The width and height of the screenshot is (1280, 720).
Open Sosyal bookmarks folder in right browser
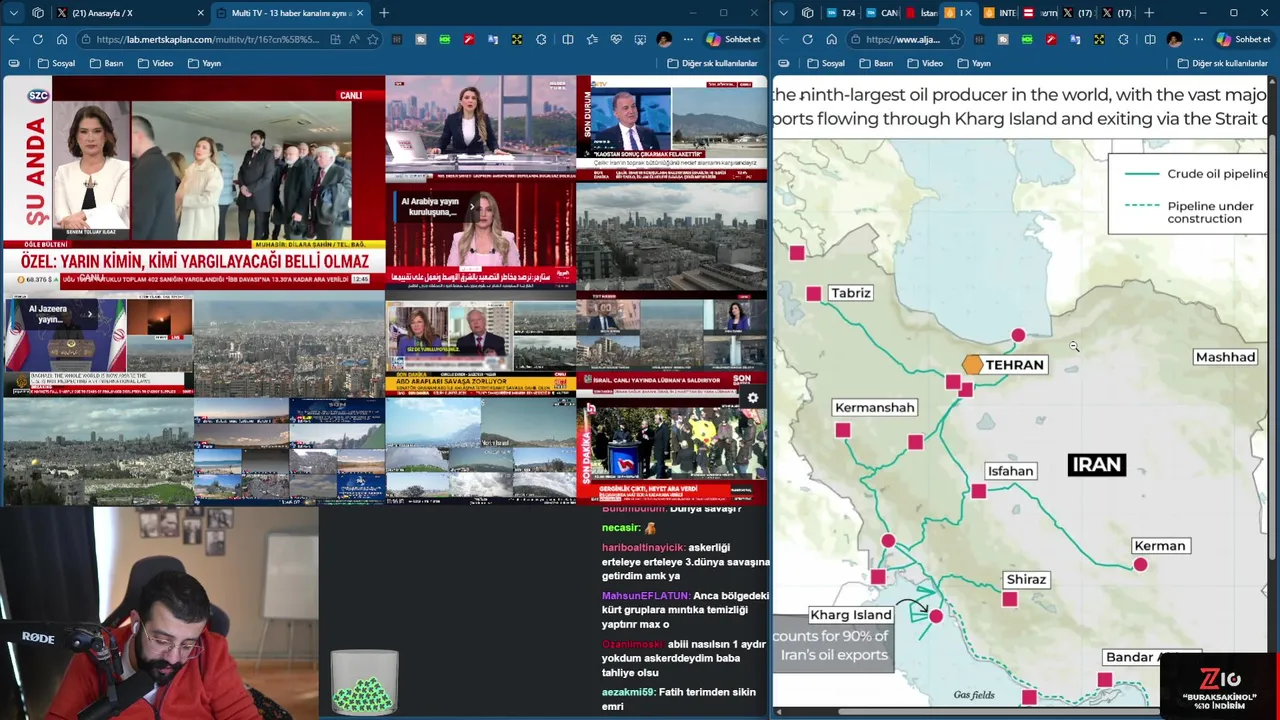point(826,63)
